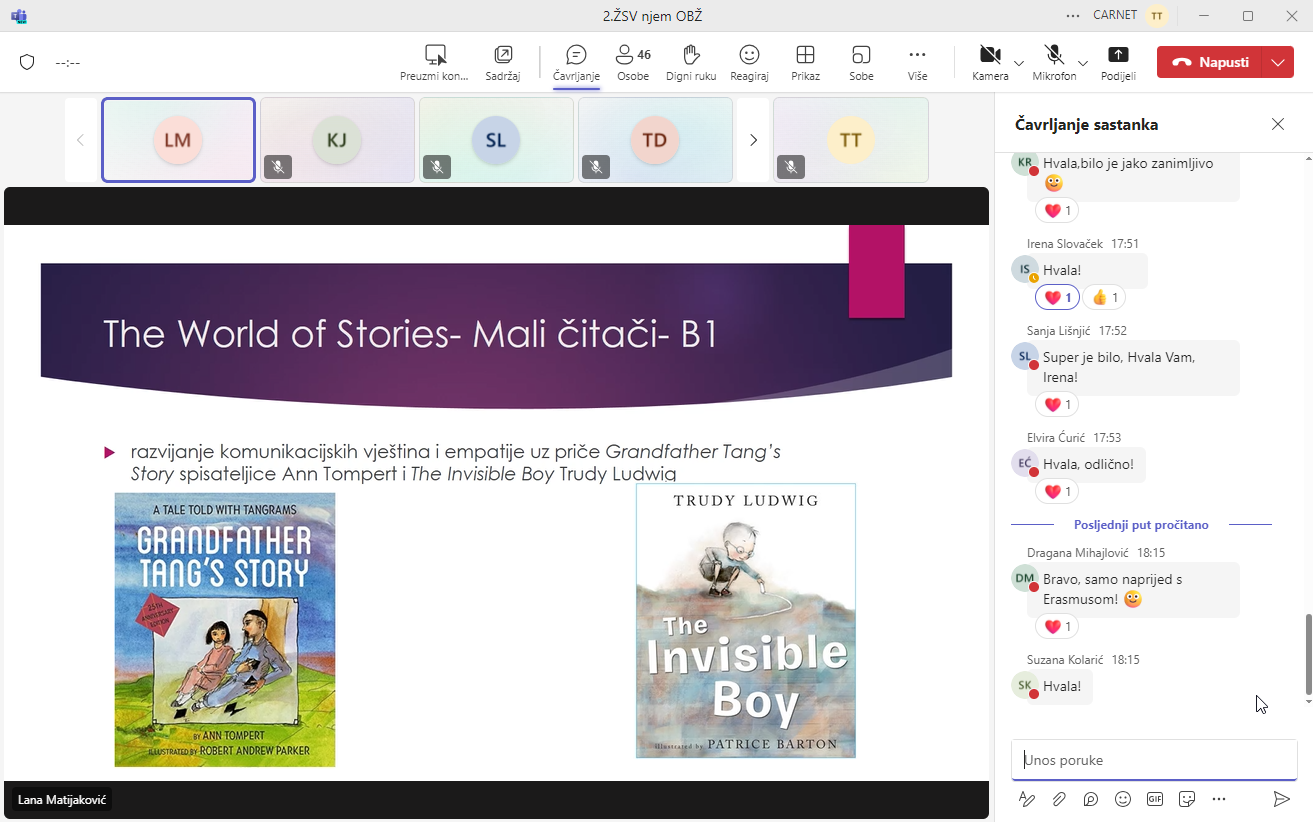This screenshot has height=822, width=1313.
Task: Click The Invisible Boy book cover
Action: point(746,620)
